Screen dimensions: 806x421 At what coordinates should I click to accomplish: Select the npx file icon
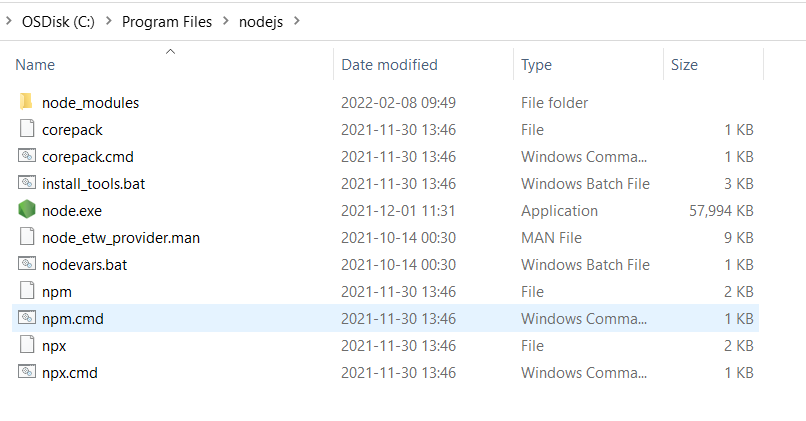[x=27, y=345]
